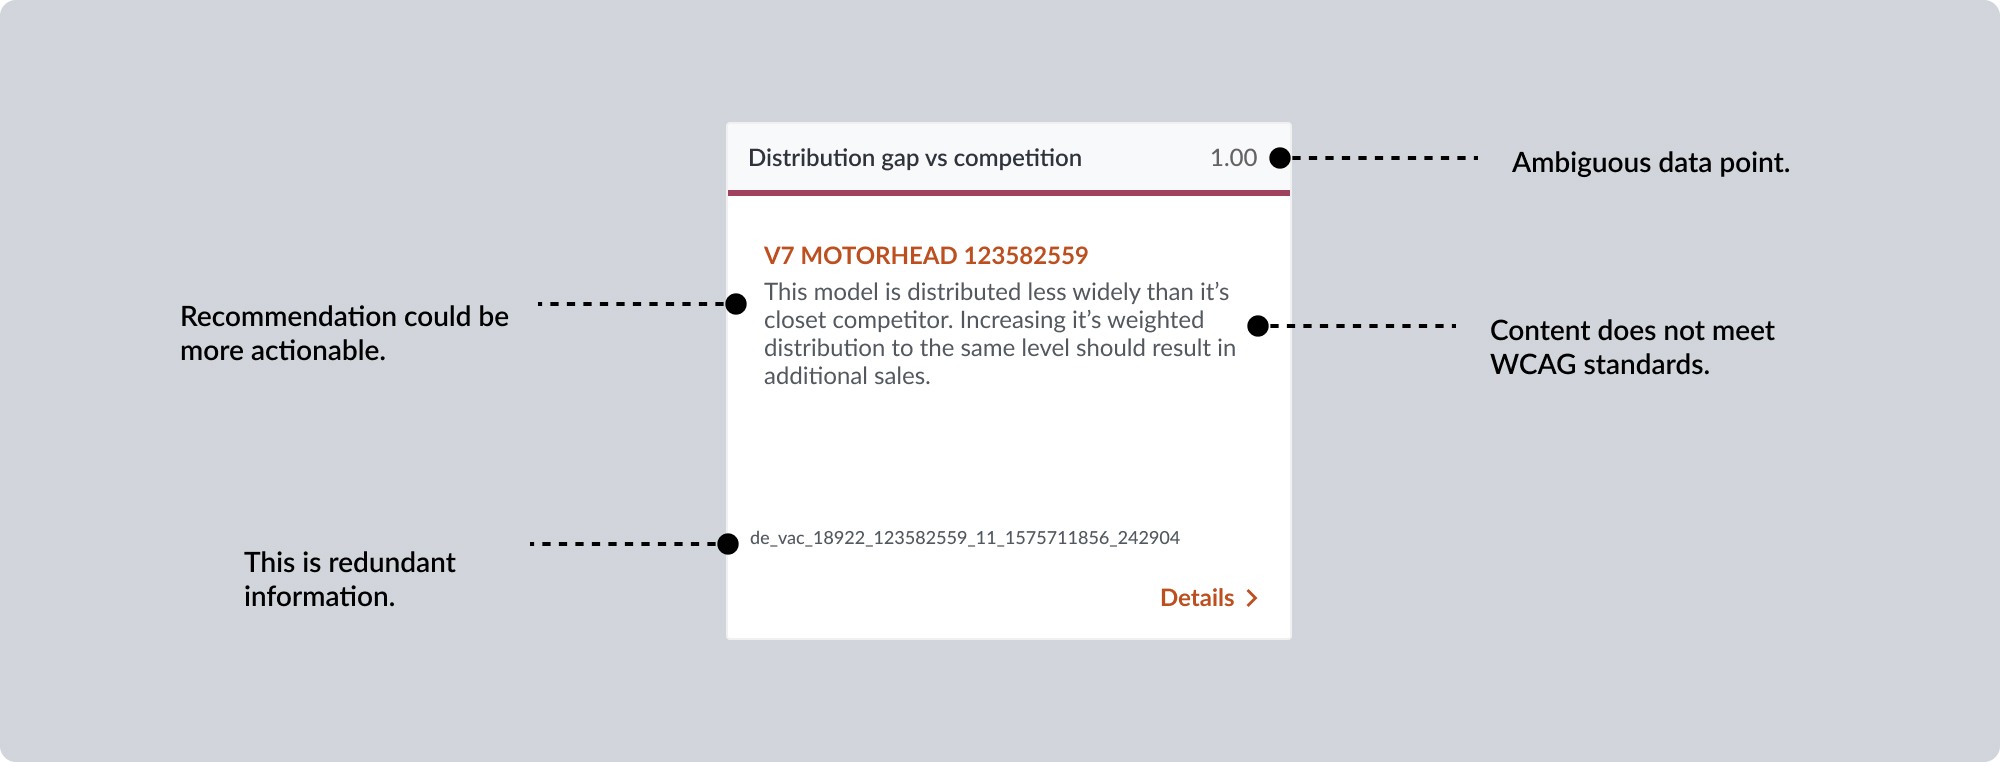The width and height of the screenshot is (2000, 762).
Task: Click the de_vac_18922 identifier text
Action: (964, 538)
